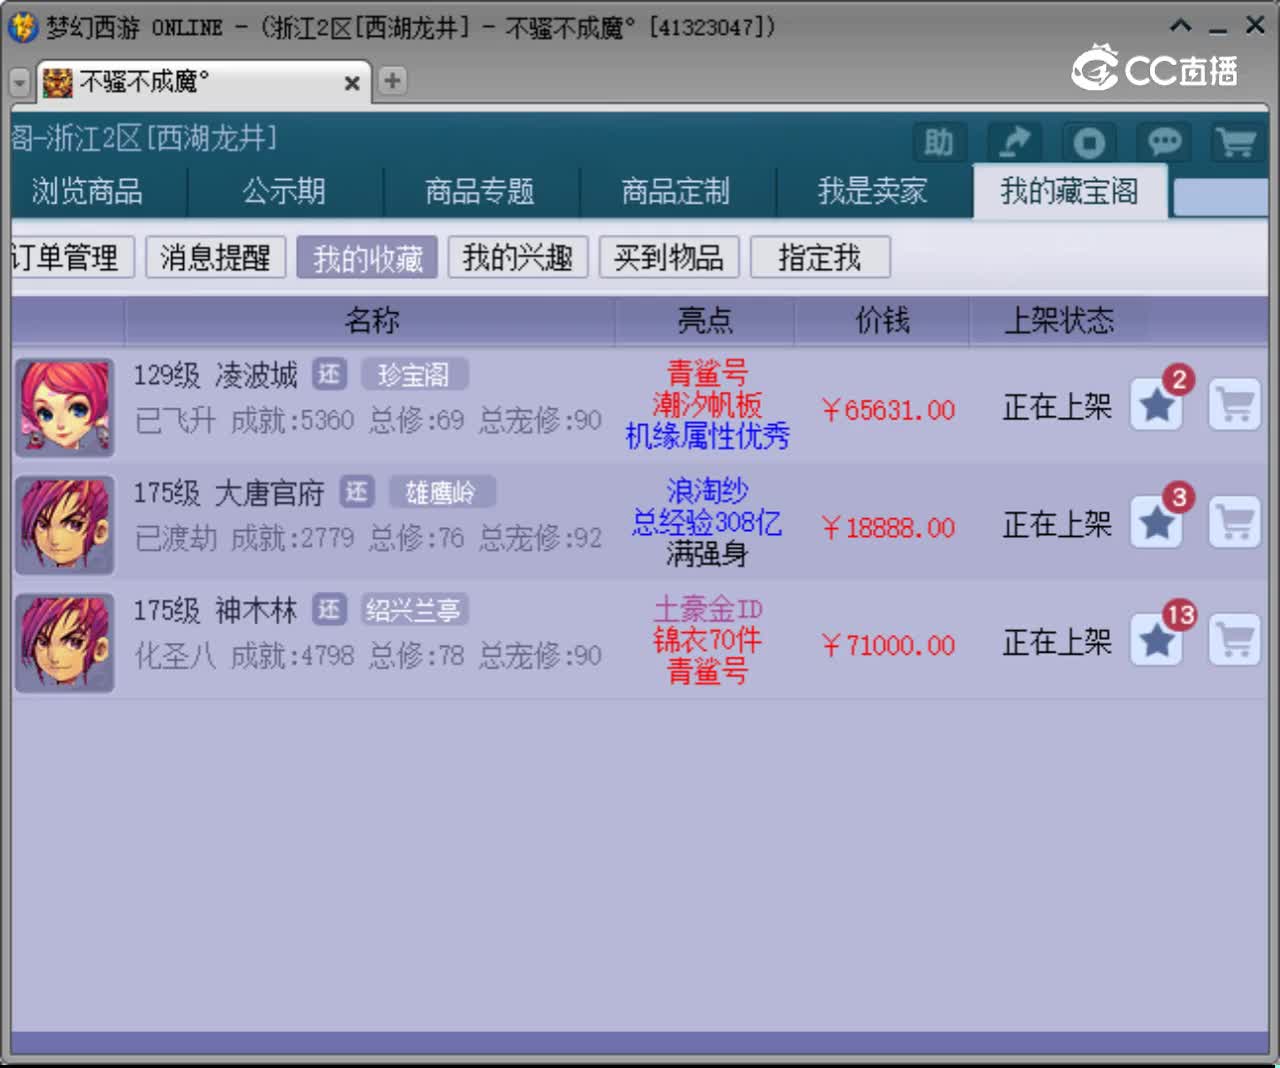
Task: Sort by 价钱 column header
Action: pyautogui.click(x=882, y=321)
